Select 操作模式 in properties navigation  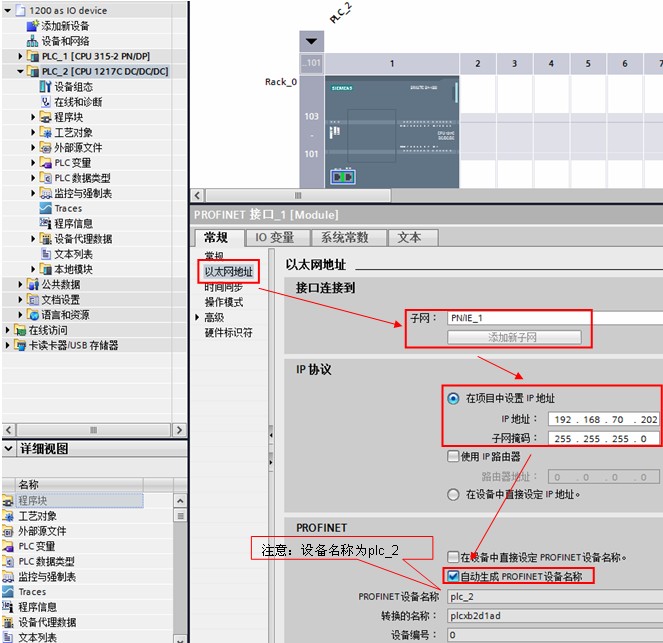[x=224, y=302]
